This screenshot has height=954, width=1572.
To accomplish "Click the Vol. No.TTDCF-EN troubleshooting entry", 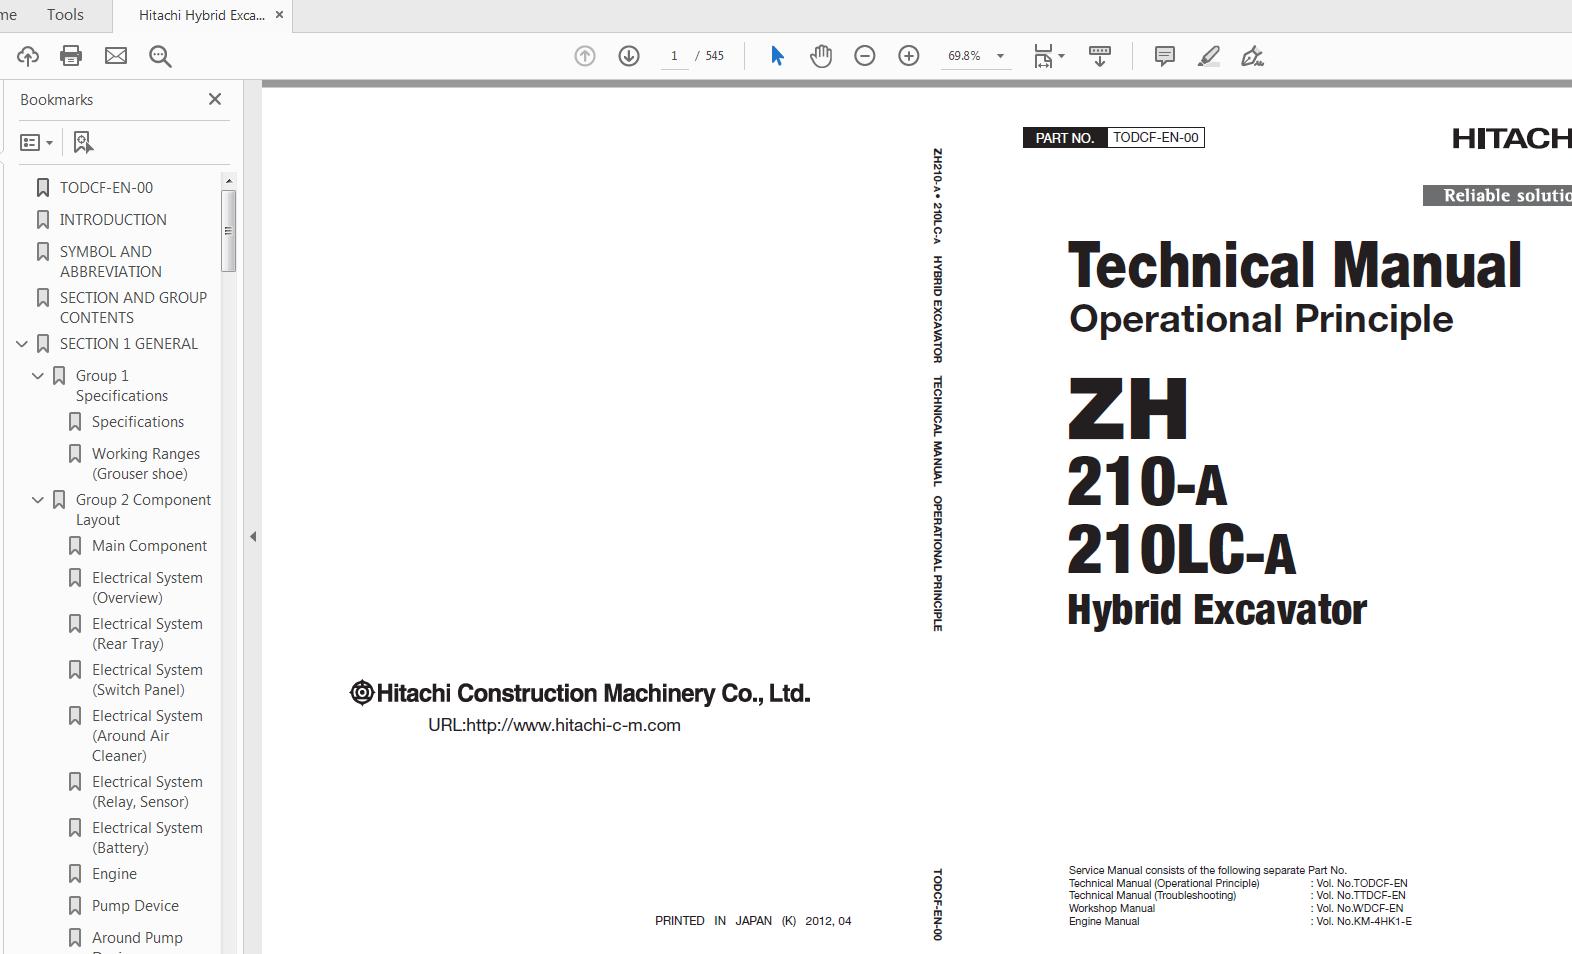I will [x=1358, y=896].
